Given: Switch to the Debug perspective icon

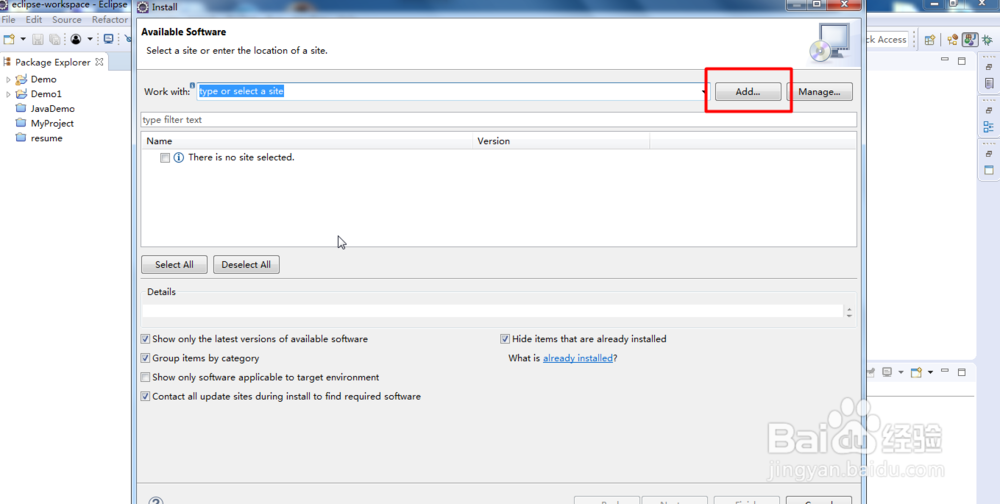Looking at the screenshot, I should coord(988,40).
